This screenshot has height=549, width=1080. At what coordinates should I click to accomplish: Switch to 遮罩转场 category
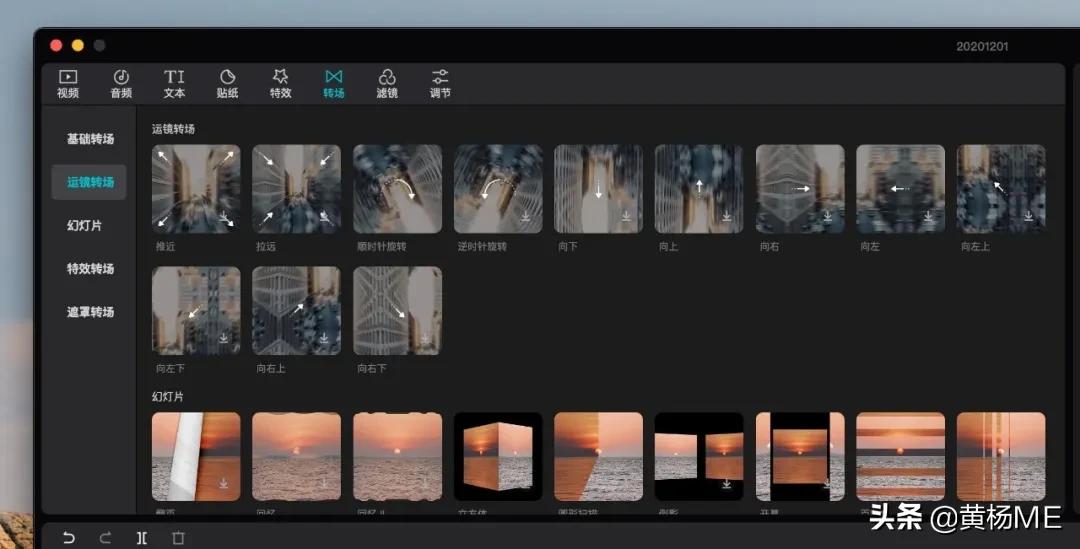click(90, 312)
